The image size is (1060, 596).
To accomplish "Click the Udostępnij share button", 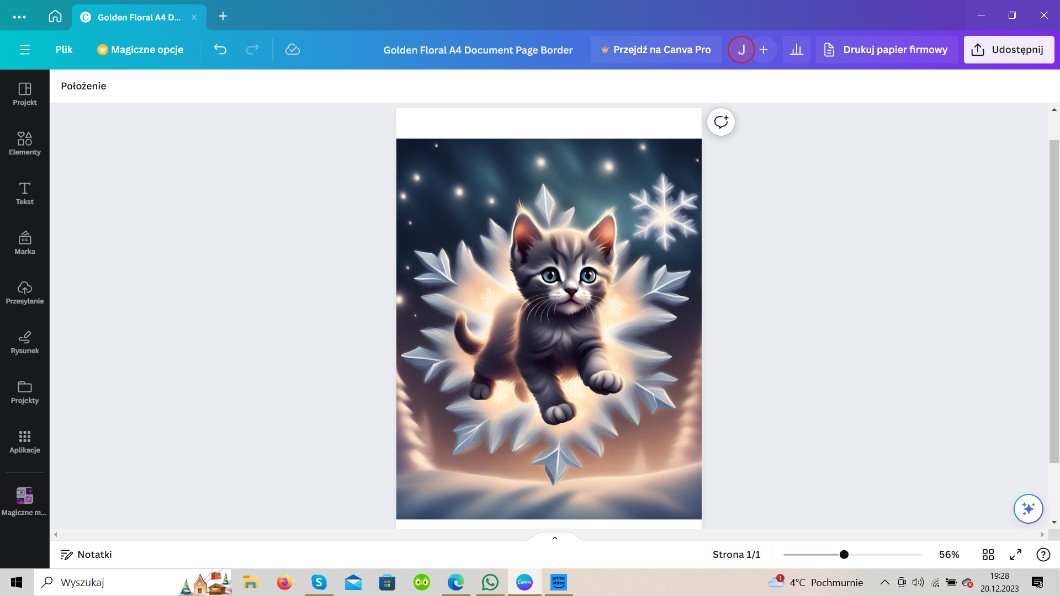I will coord(1008,49).
